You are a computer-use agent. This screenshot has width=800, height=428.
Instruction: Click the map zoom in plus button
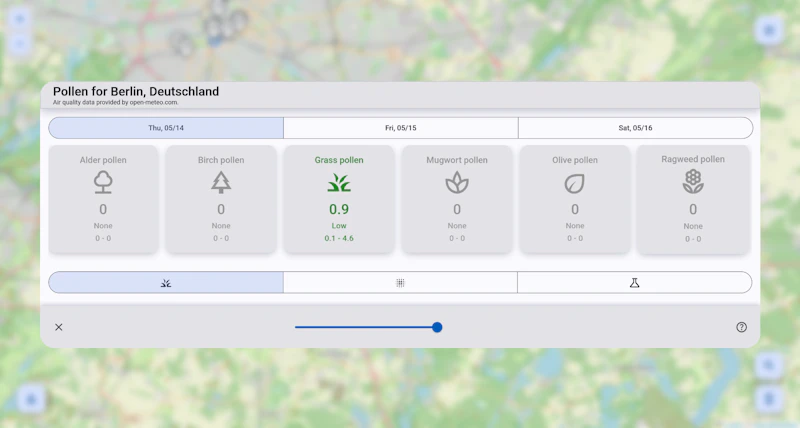click(x=20, y=19)
